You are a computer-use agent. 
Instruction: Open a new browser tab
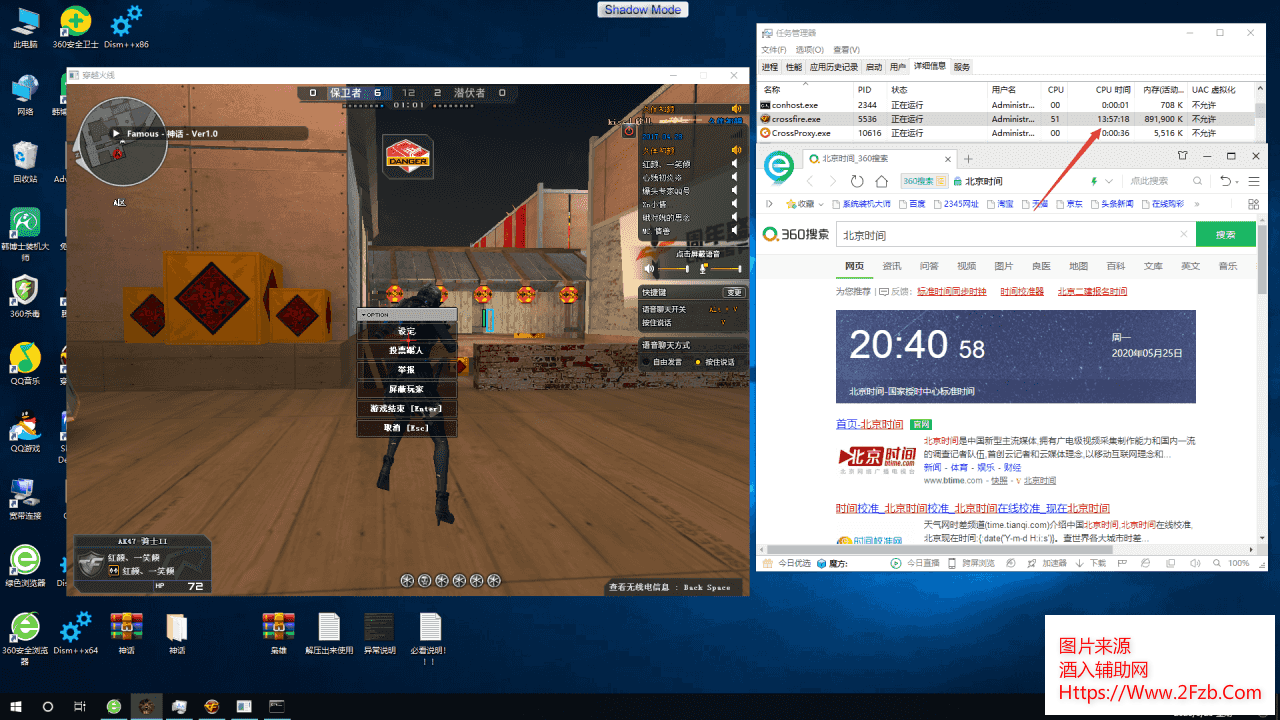[968, 159]
